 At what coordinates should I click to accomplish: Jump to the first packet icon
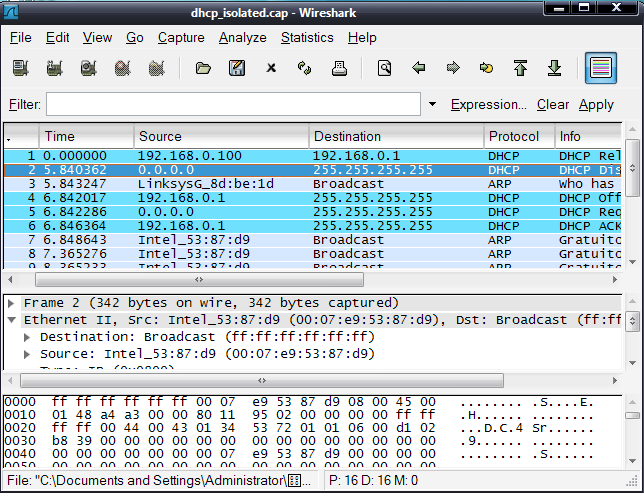(x=520, y=68)
